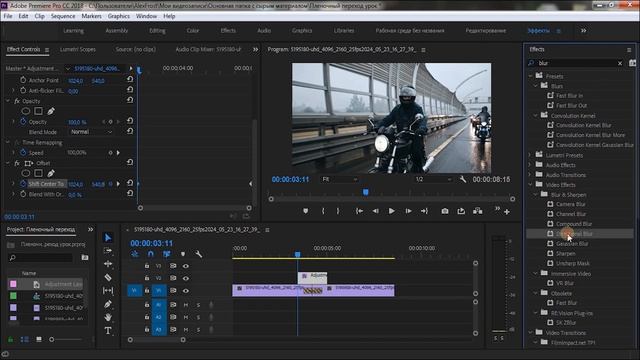Show more workspaces overflow chevron
Screen dimensions: 640x360
pyautogui.click(x=584, y=31)
